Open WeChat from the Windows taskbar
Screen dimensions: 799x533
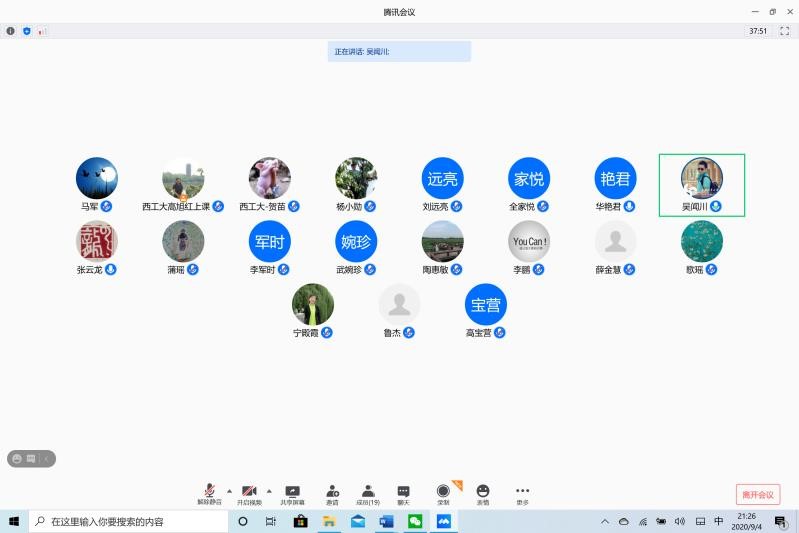click(415, 521)
